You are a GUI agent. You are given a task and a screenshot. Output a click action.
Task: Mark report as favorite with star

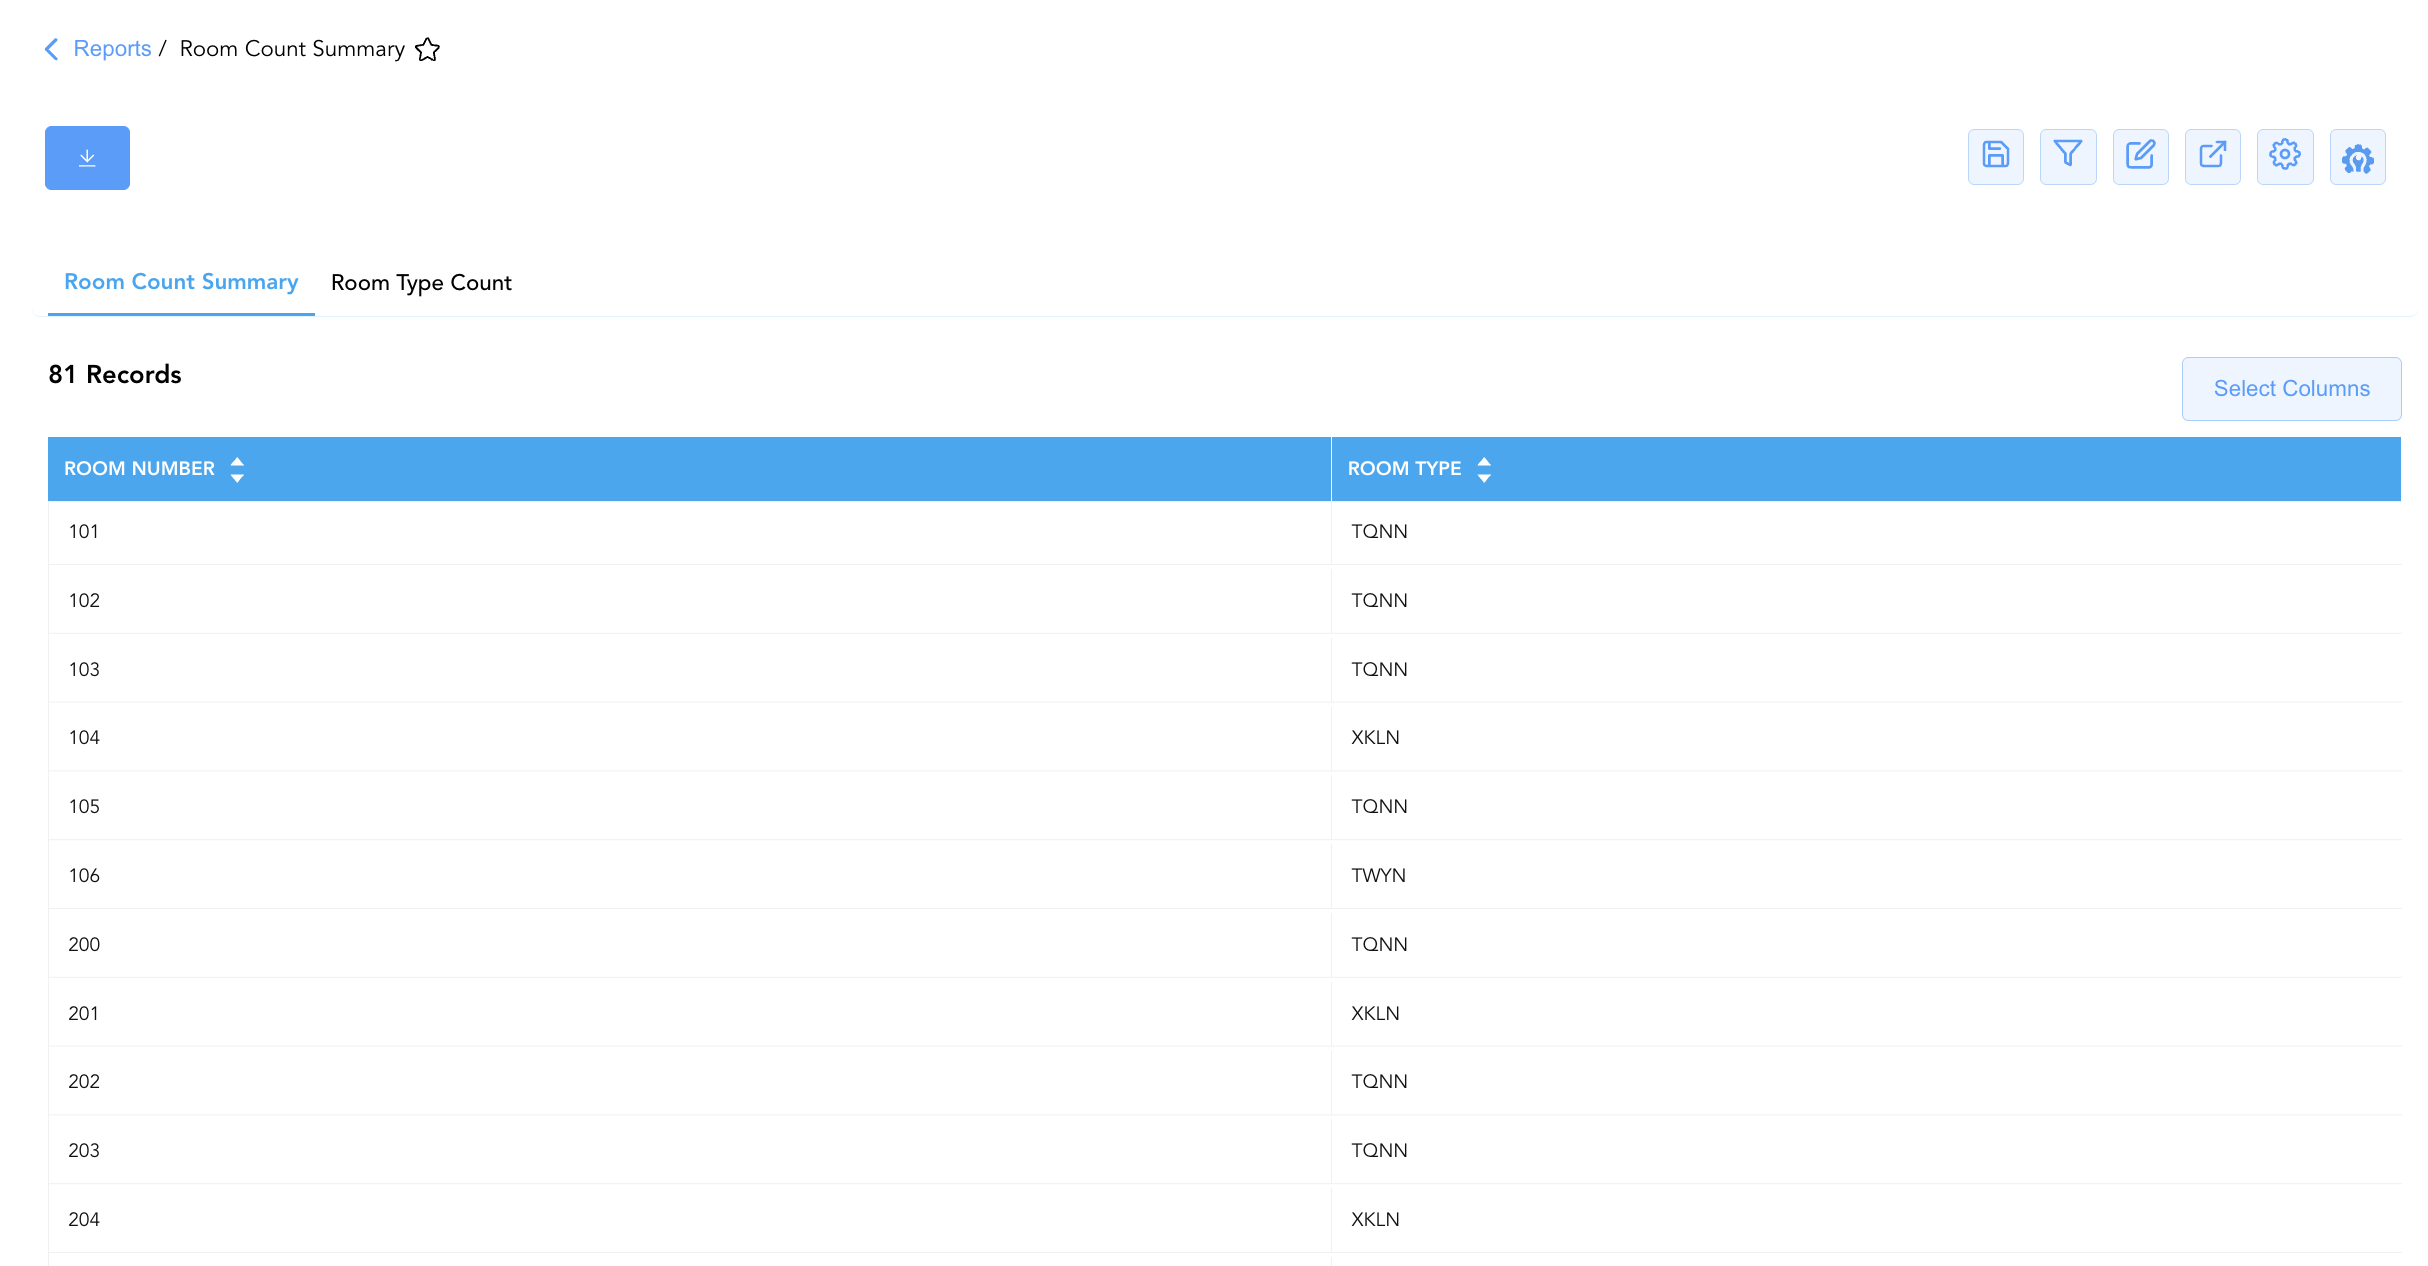point(427,49)
